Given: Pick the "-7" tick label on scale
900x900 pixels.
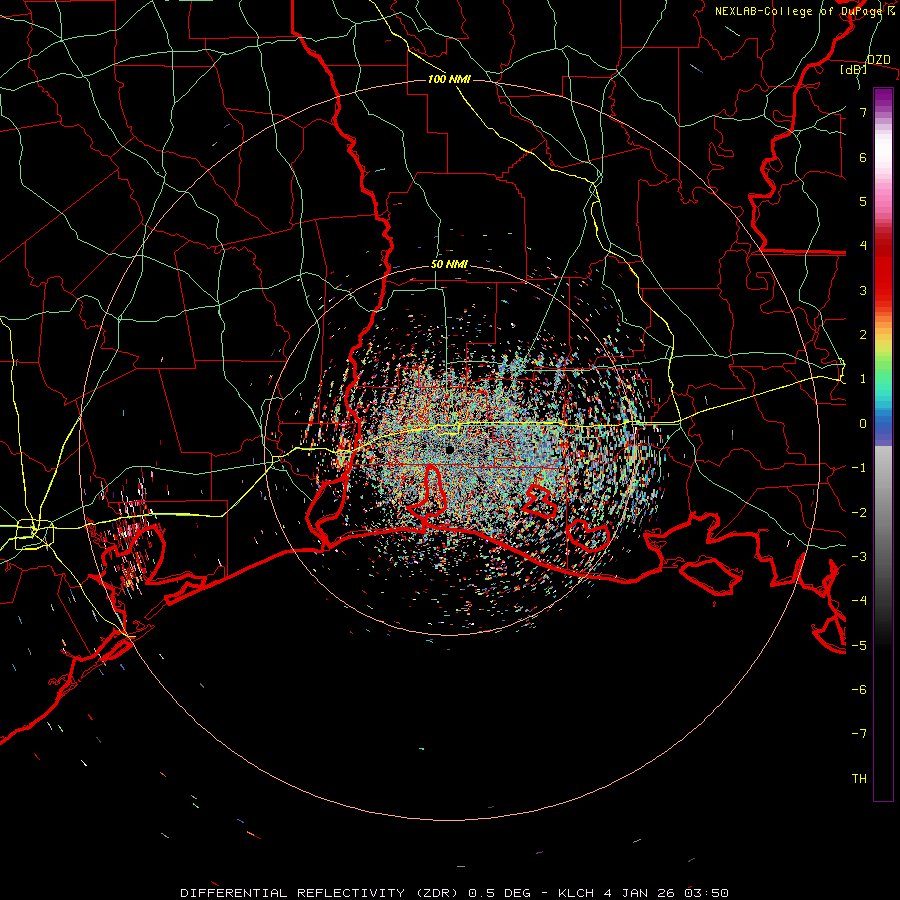Looking at the screenshot, I should pyautogui.click(x=859, y=734).
